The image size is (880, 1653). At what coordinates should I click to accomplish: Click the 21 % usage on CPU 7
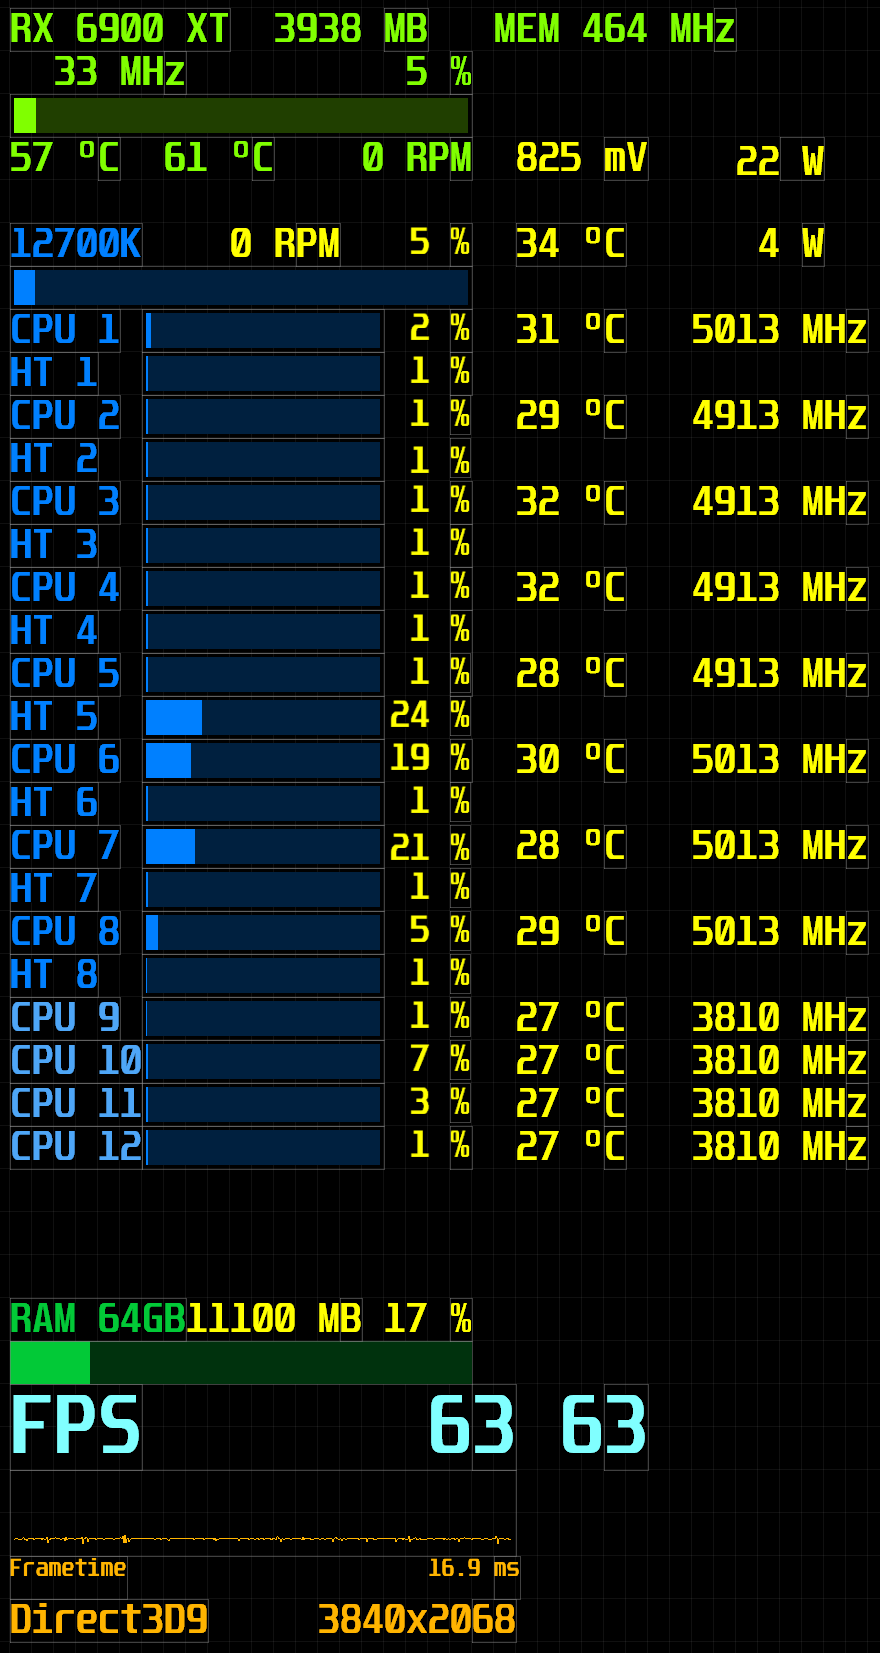(430, 848)
